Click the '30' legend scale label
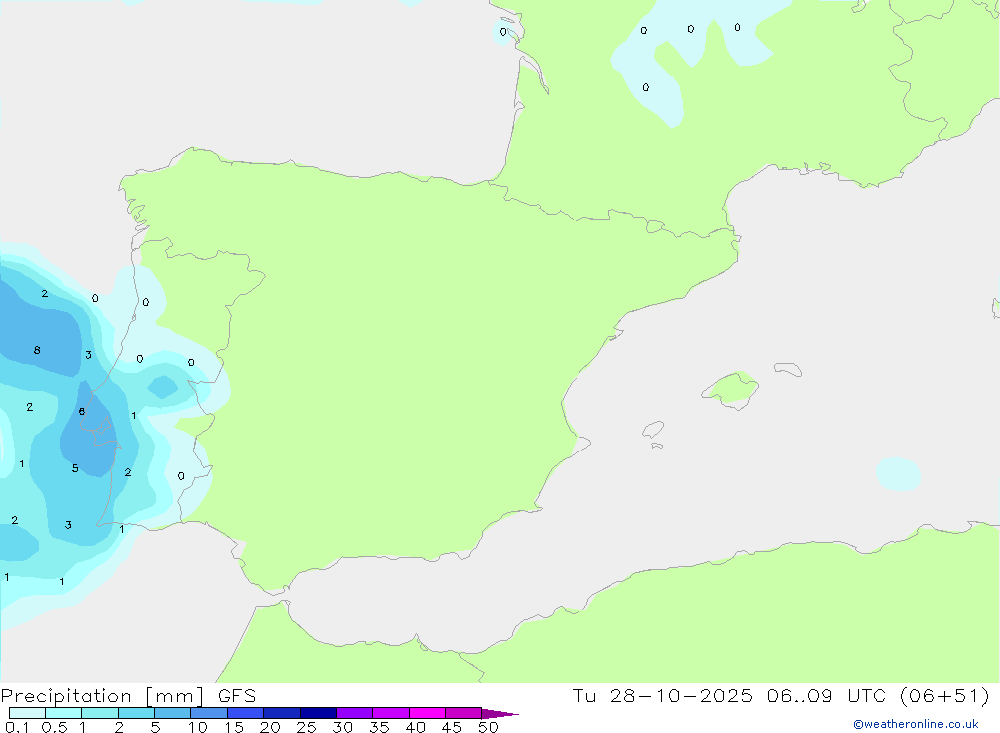This screenshot has width=1000, height=733. 342,727
